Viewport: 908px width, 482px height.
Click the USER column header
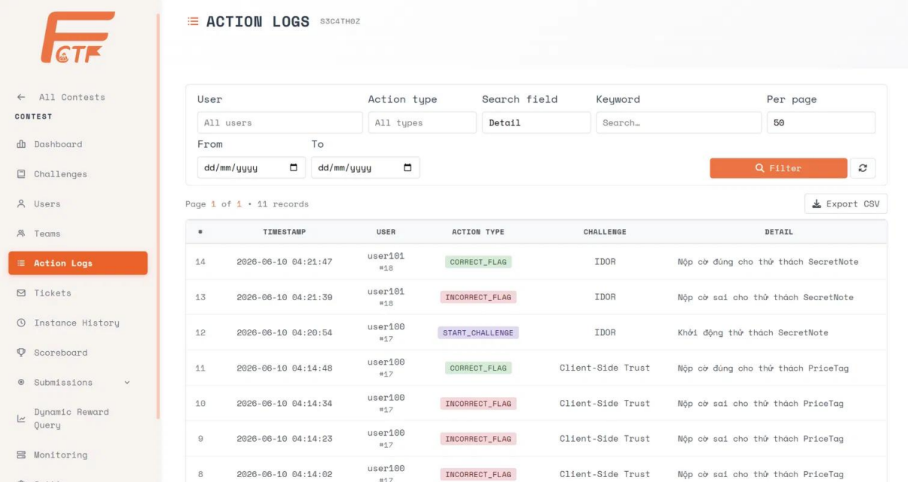[386, 232]
